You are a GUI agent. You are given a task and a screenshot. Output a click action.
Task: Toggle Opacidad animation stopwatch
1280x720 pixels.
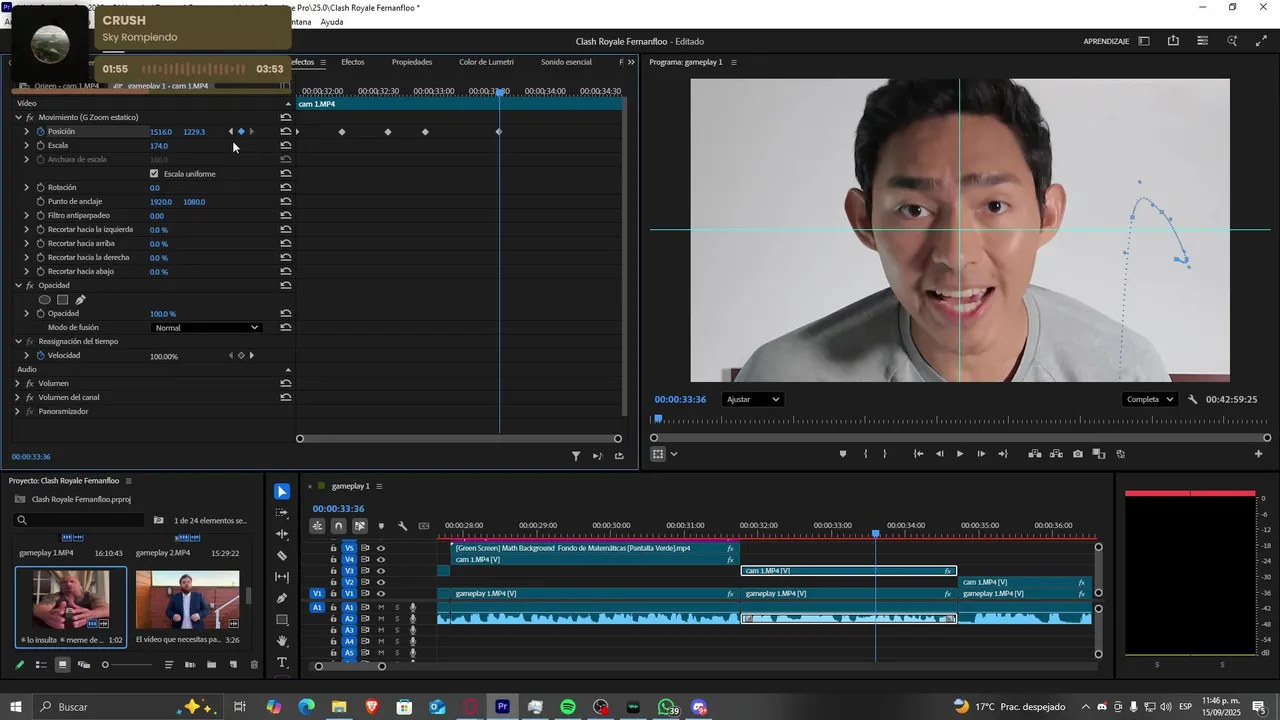point(41,314)
